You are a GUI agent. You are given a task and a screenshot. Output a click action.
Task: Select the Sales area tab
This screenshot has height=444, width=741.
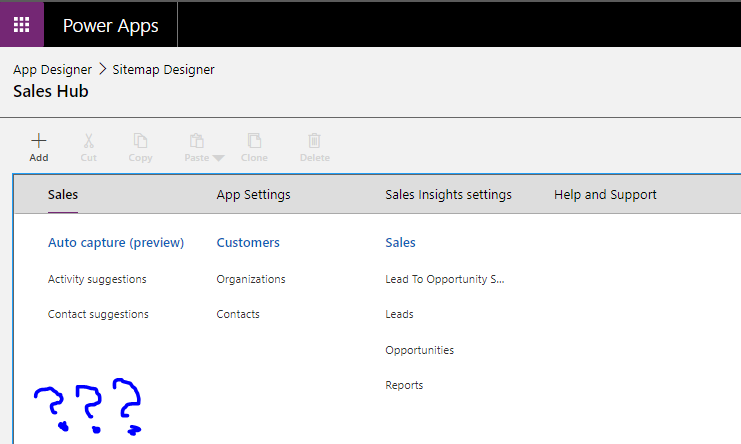click(x=63, y=195)
